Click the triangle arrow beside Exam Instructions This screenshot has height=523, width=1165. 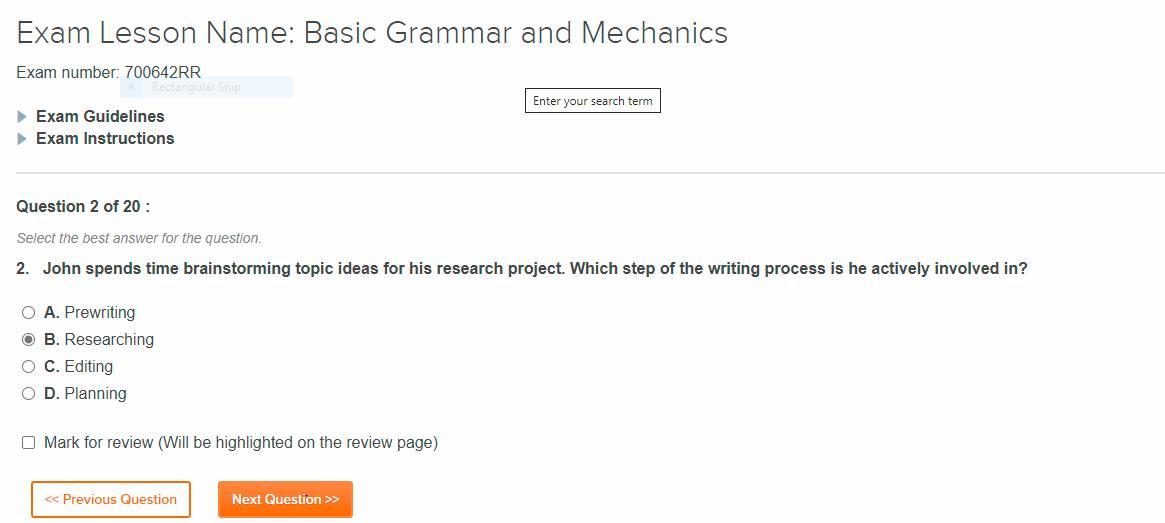tap(22, 139)
